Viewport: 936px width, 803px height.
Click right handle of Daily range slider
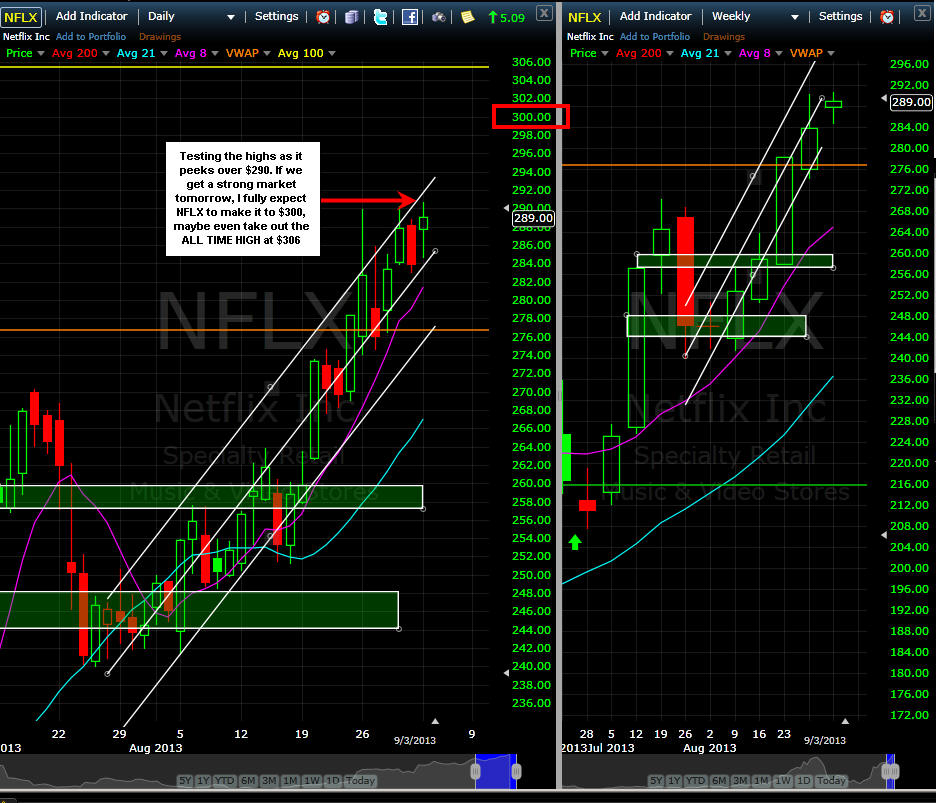pos(516,771)
